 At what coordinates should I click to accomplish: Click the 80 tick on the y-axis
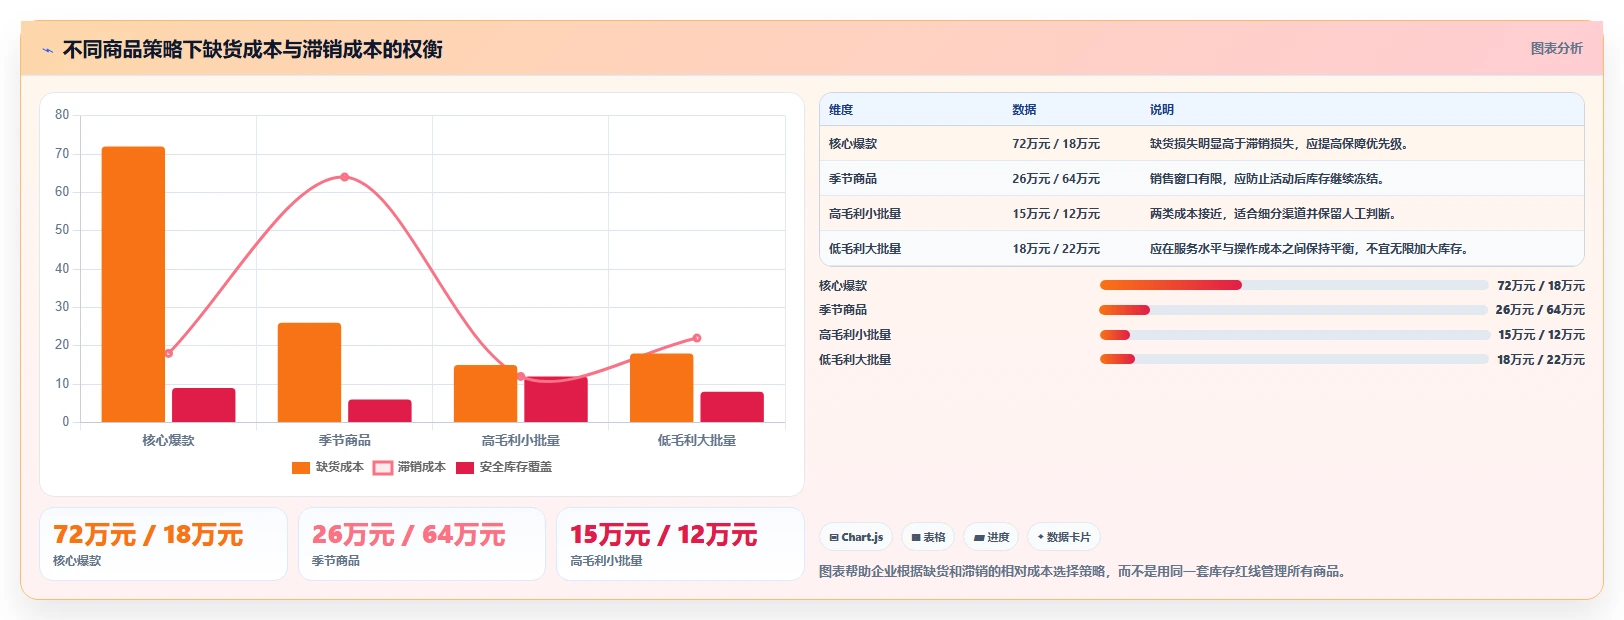click(x=62, y=115)
